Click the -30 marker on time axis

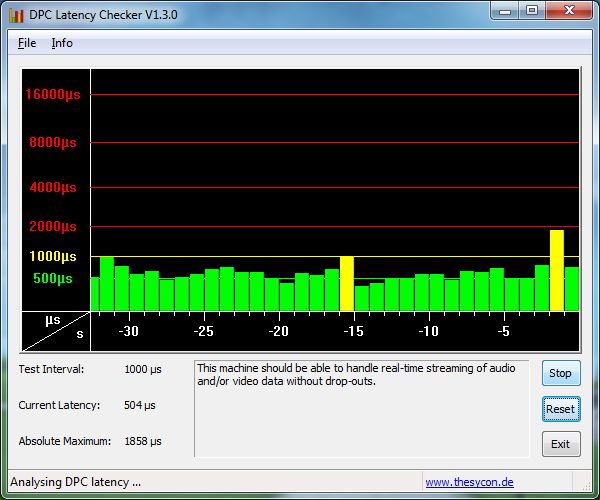coord(129,331)
